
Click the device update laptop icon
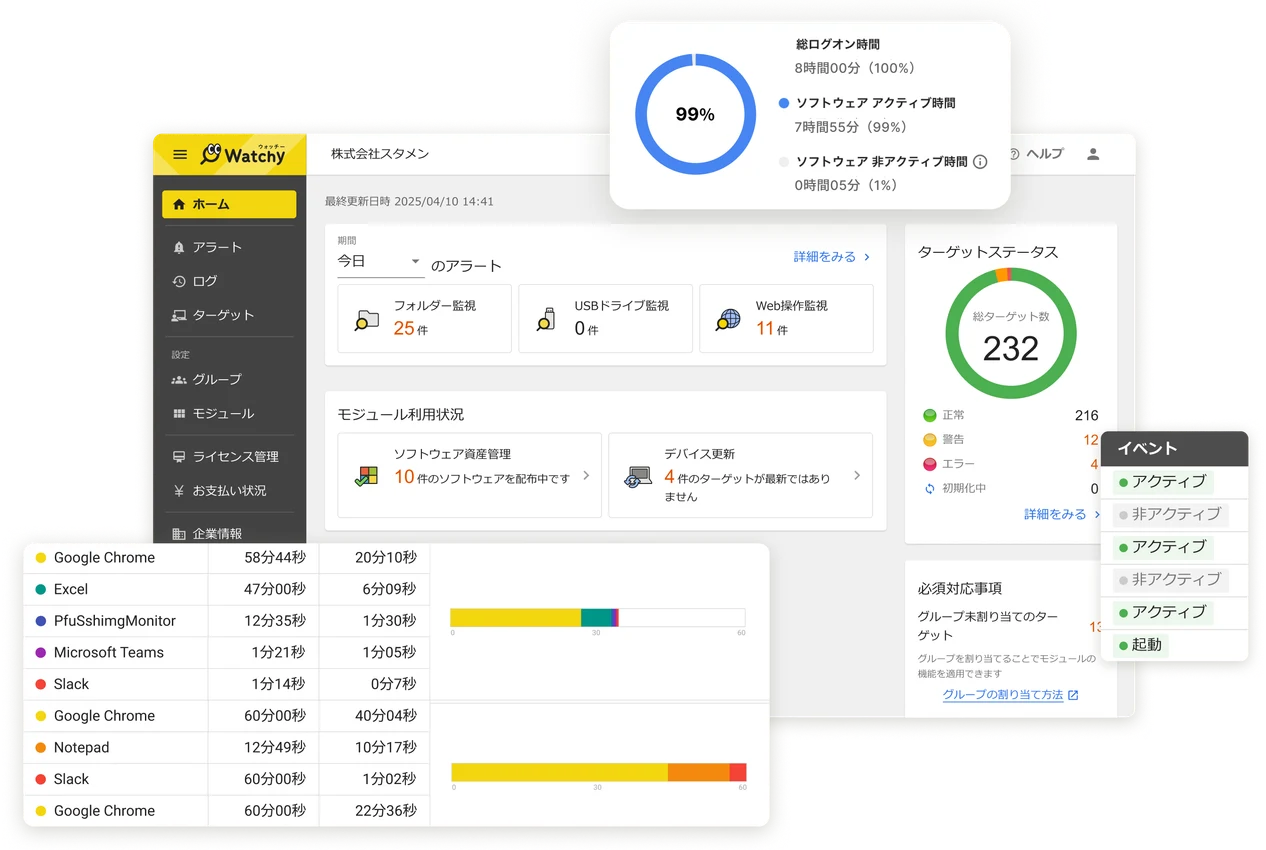coord(637,476)
